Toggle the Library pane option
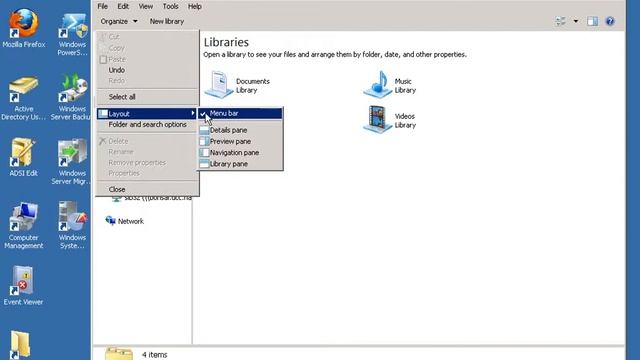Screen dimensions: 640x360 (x=240, y=164)
